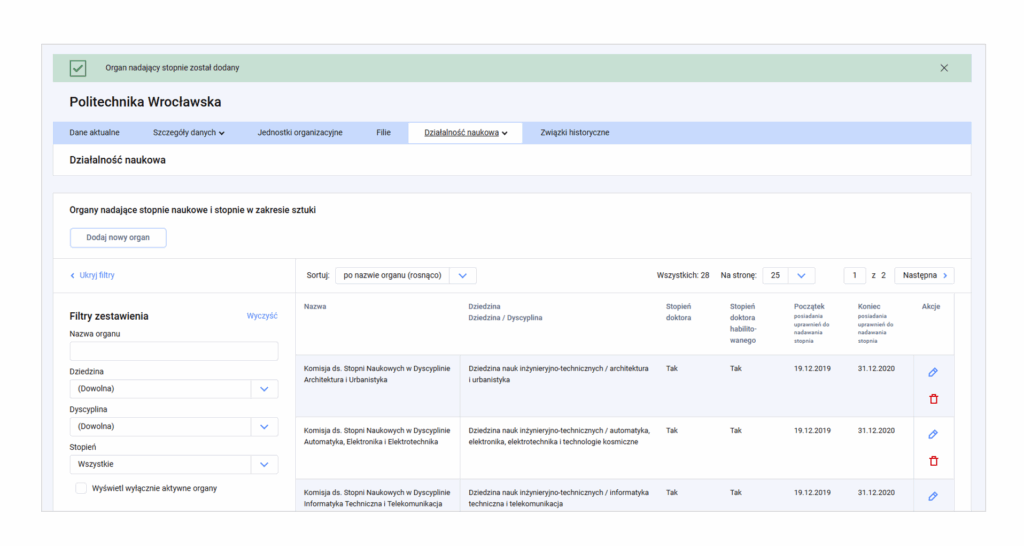Clear filters with 'Wyczyść' link
Viewport: 1024px width, 546px height.
(262, 316)
